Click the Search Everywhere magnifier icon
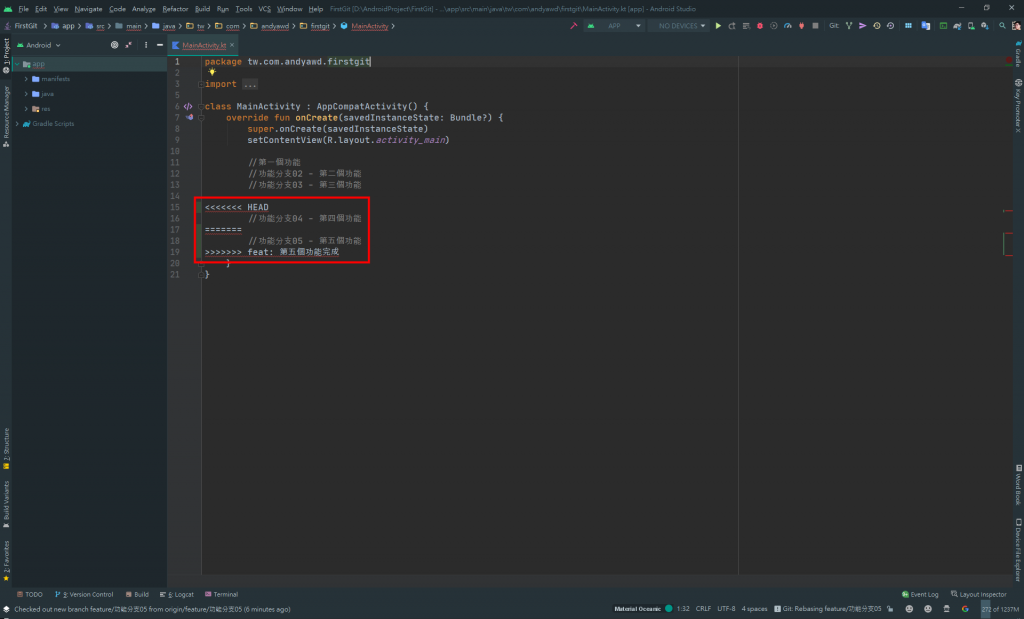Image resolution: width=1024 pixels, height=619 pixels. [1002, 26]
